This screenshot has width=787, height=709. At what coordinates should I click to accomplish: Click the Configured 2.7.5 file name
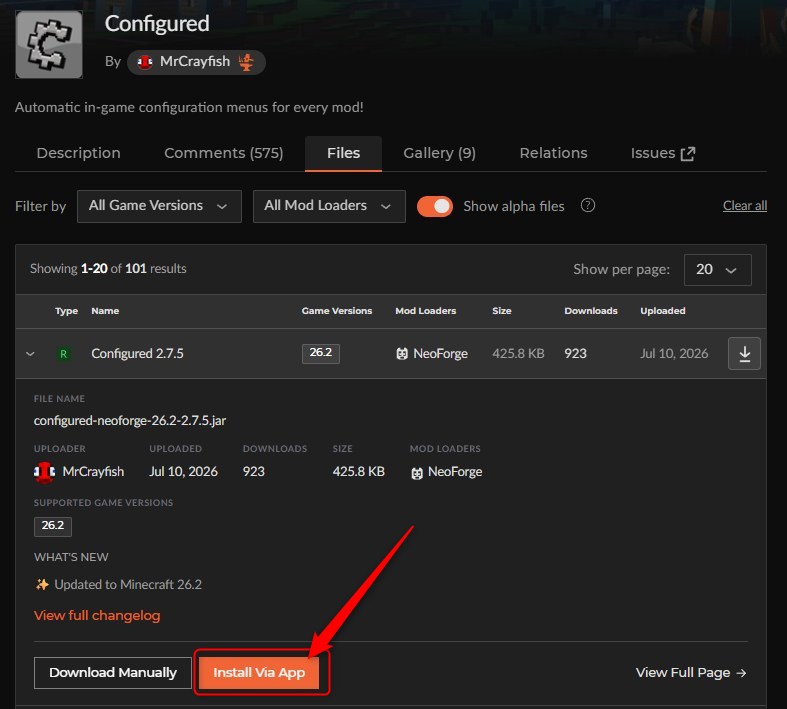click(x=137, y=354)
